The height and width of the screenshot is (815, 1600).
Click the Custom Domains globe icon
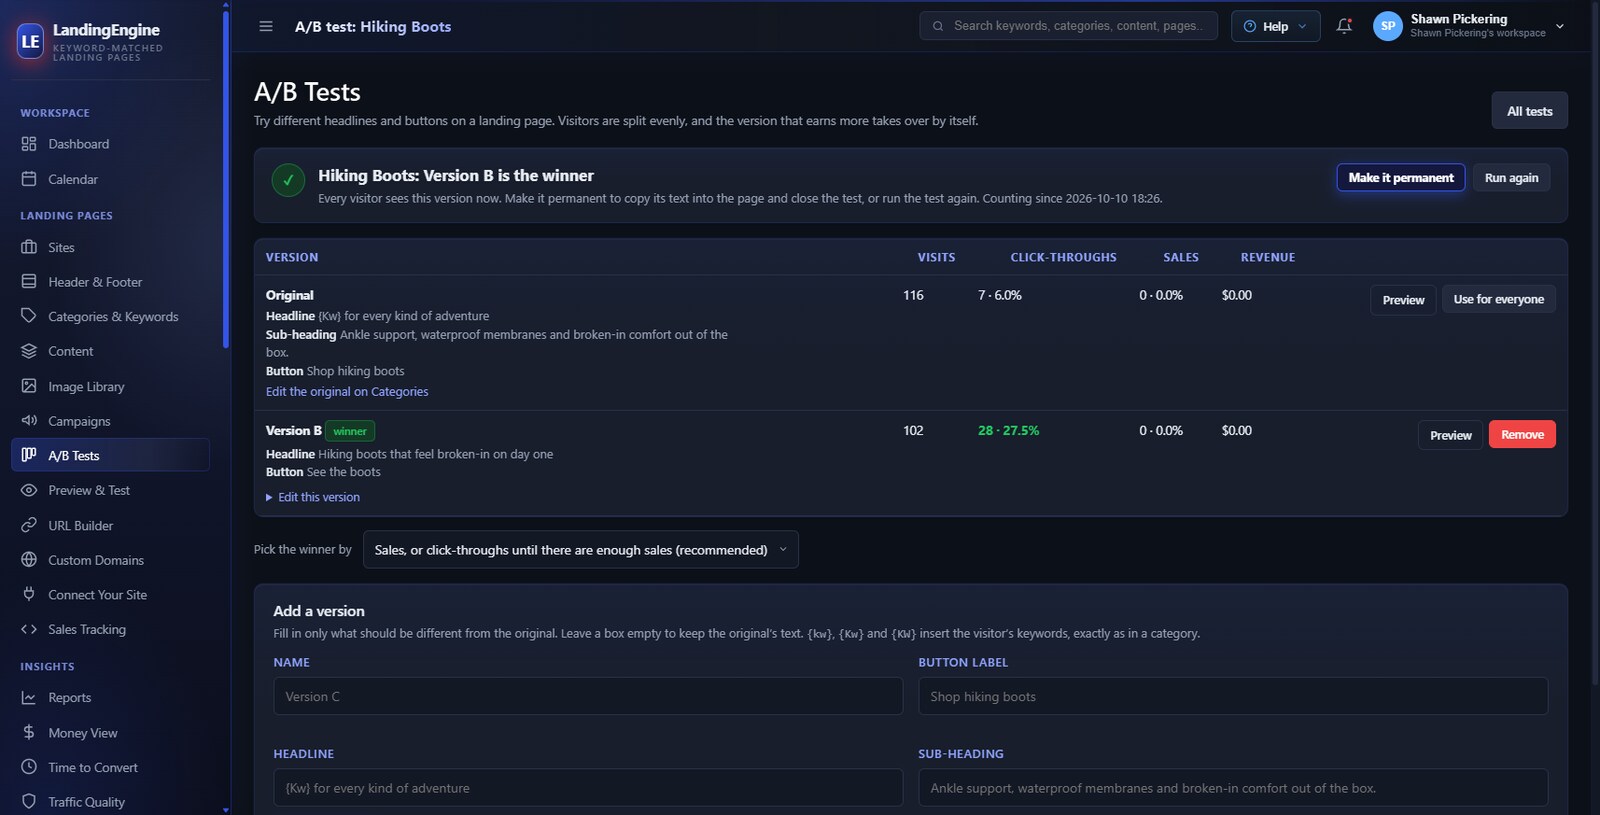(x=29, y=560)
